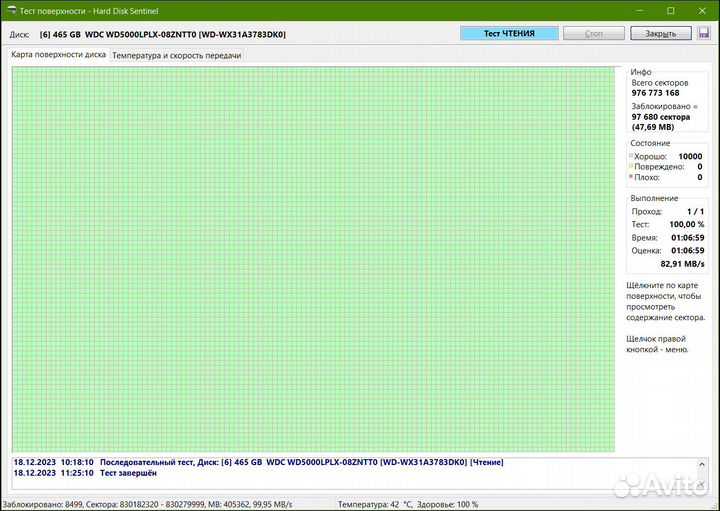The width and height of the screenshot is (720, 511).
Task: Click the disabled 'Стоп' button
Action: tap(594, 34)
